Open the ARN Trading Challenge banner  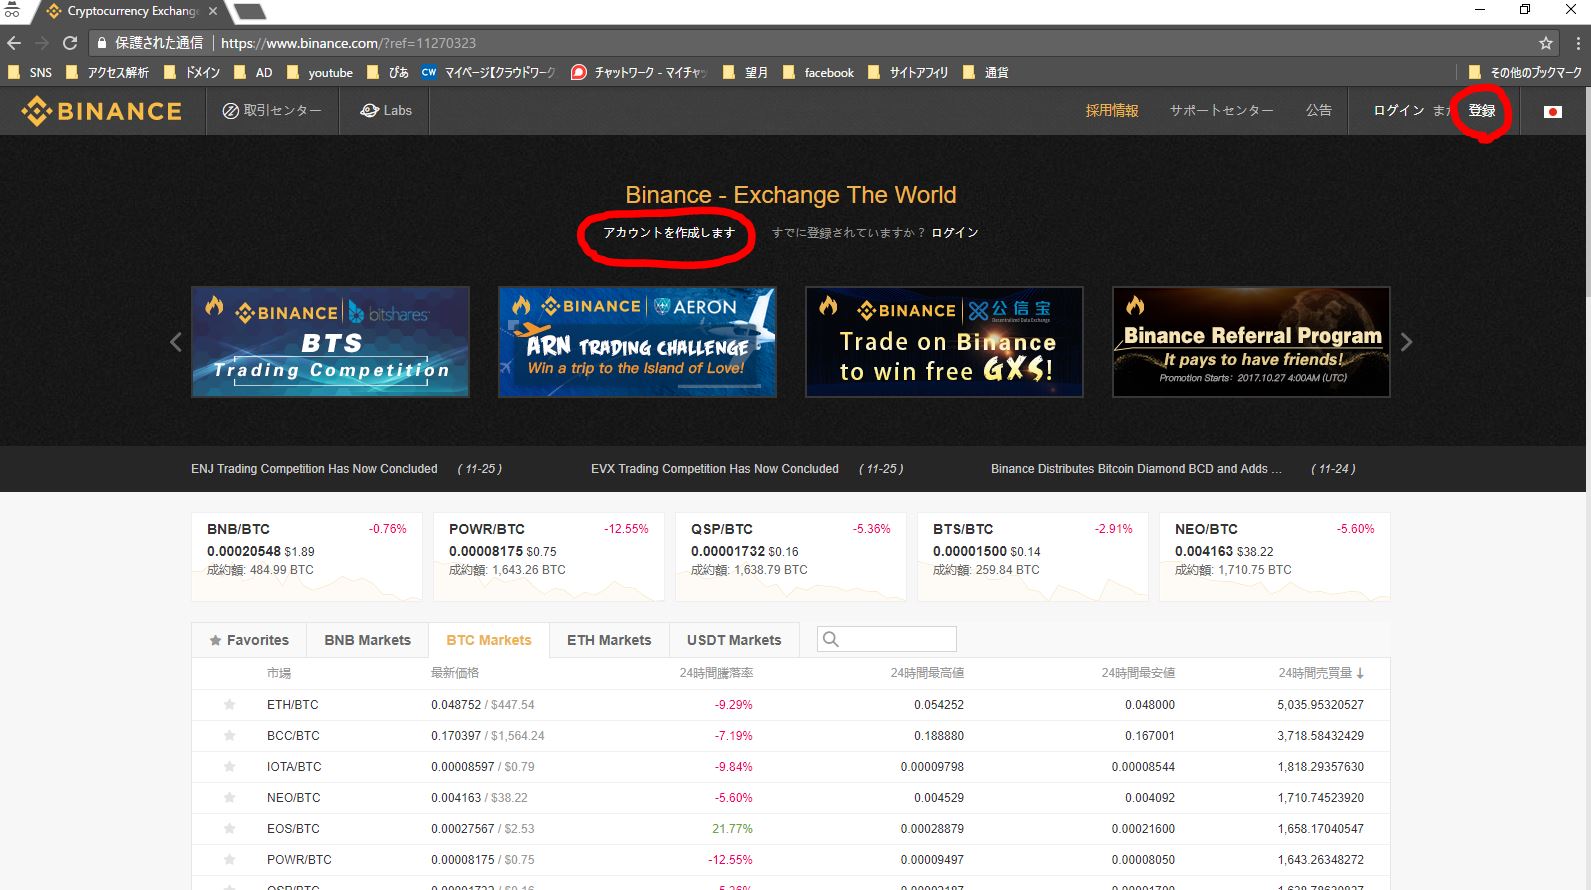tap(637, 342)
